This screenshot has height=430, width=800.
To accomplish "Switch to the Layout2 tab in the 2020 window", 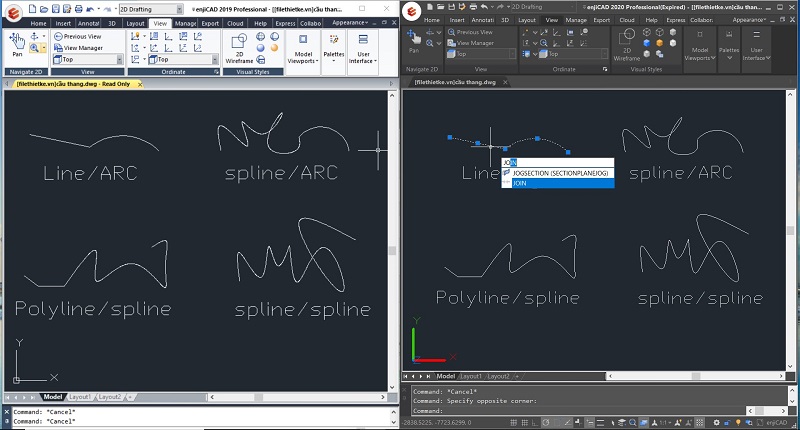I will [498, 376].
